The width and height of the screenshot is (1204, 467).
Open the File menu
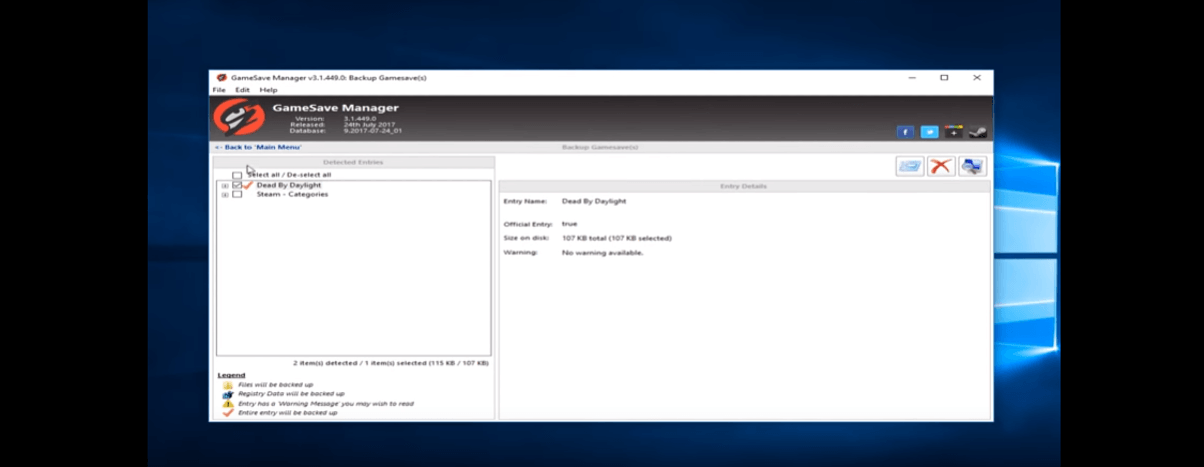pyautogui.click(x=218, y=90)
